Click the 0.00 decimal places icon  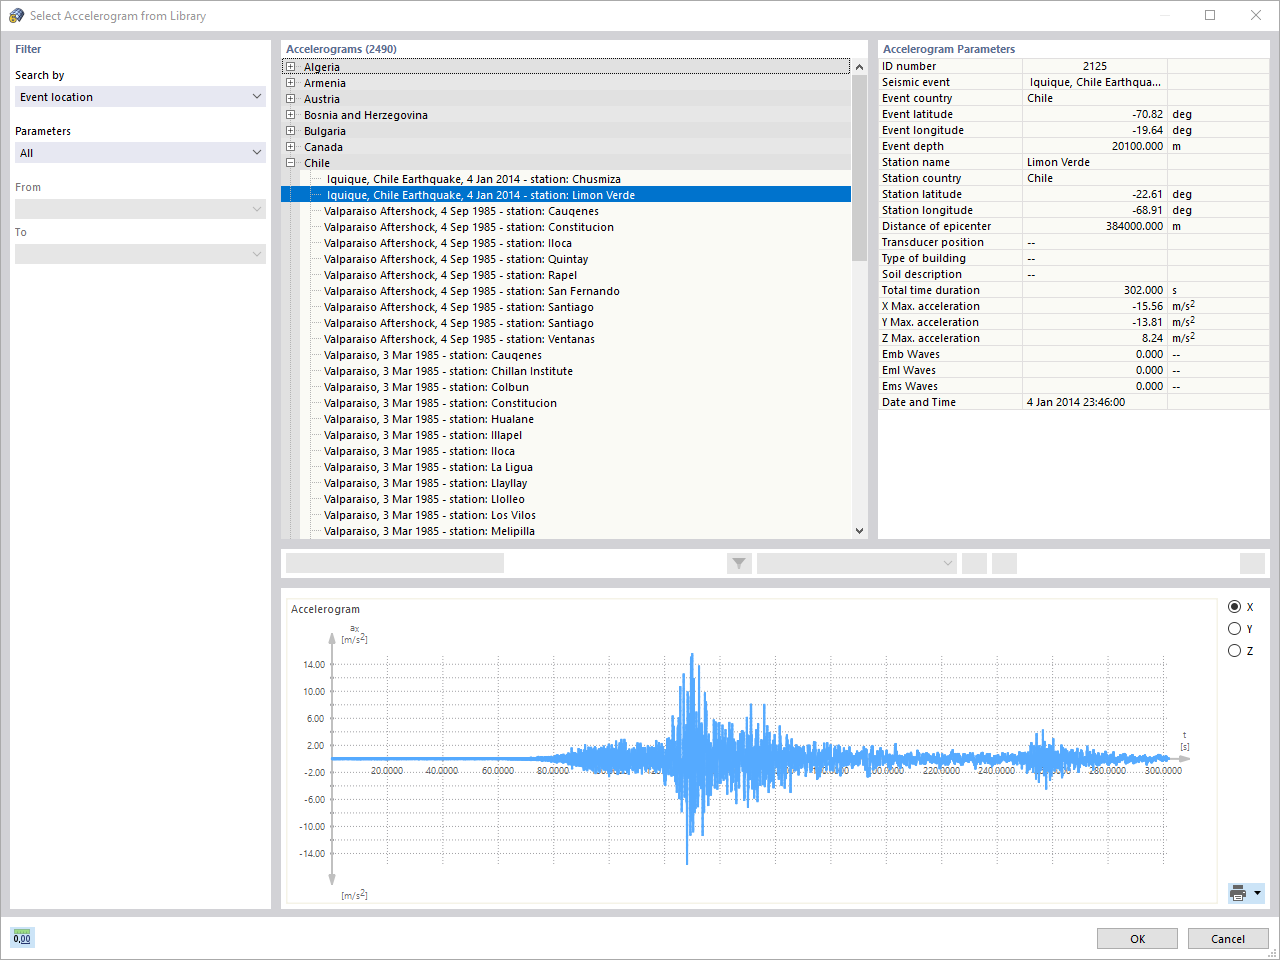(x=22, y=937)
